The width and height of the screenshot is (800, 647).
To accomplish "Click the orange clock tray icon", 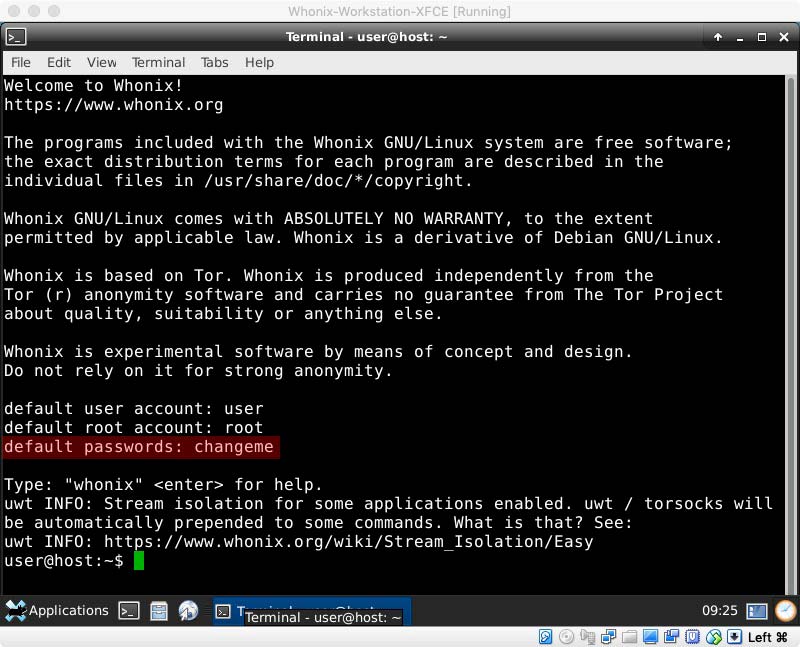I will [x=786, y=610].
